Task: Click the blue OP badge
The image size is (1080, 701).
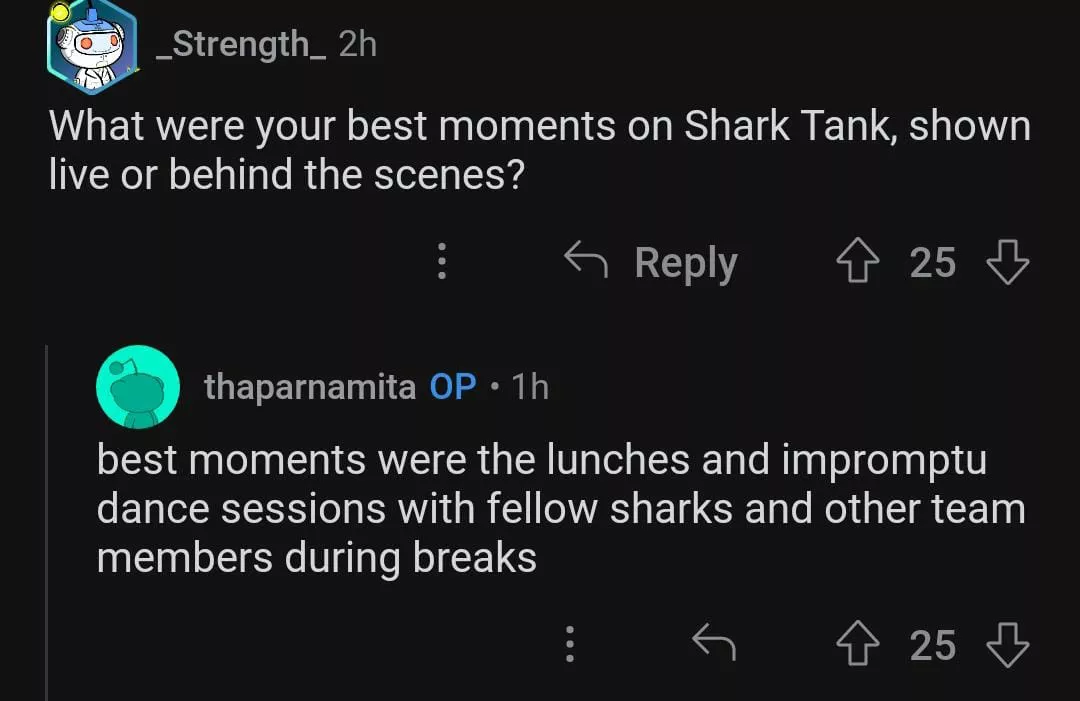Action: click(453, 387)
